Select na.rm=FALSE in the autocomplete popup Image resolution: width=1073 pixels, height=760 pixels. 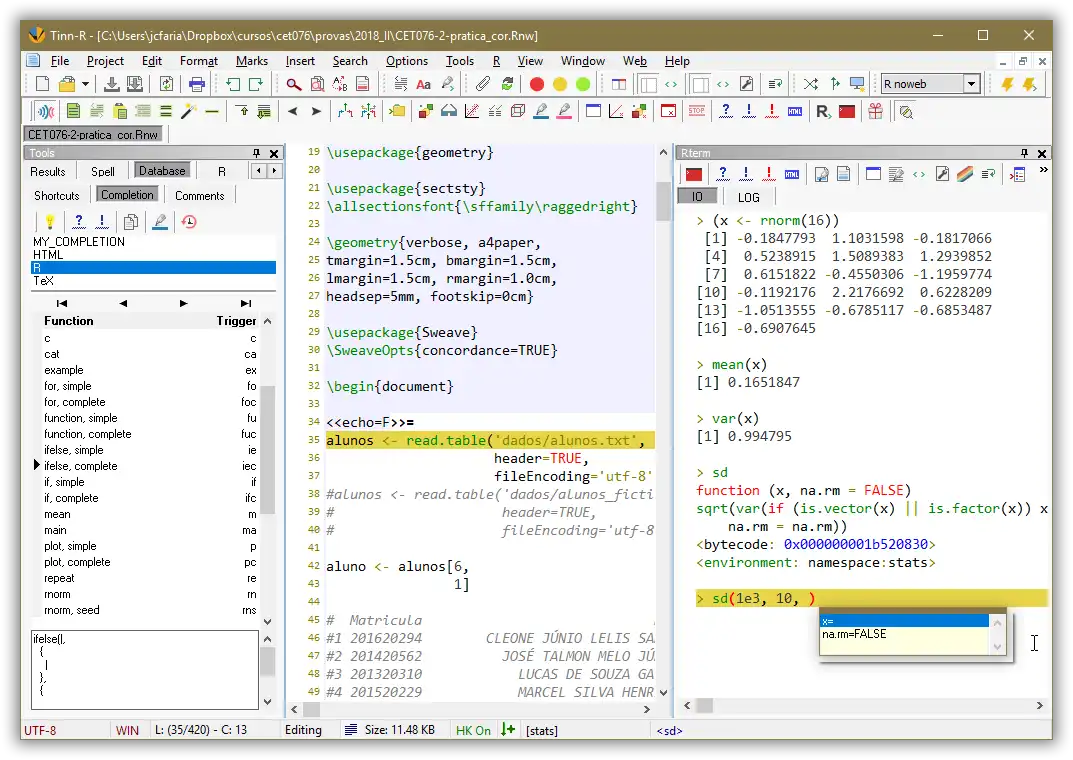[x=854, y=634]
